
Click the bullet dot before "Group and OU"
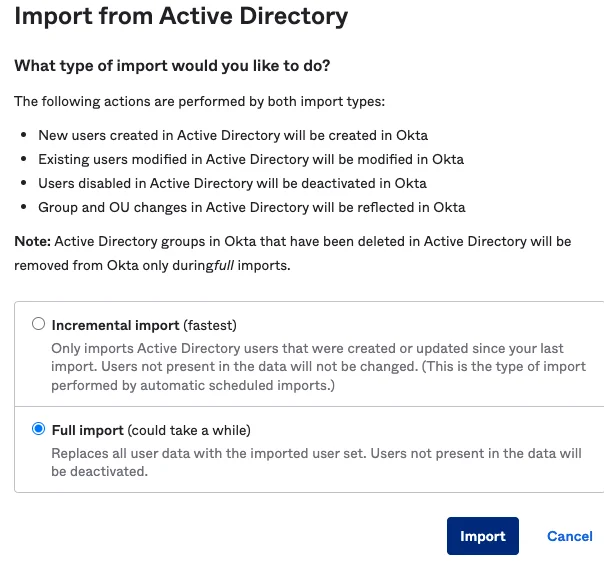[x=24, y=207]
